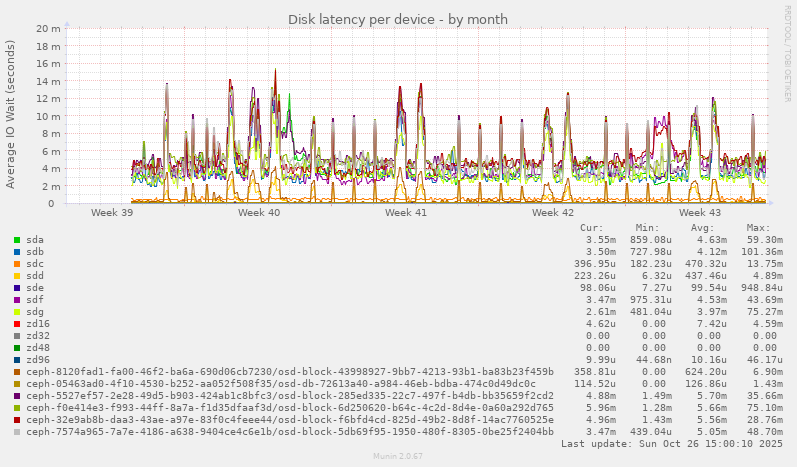Select the Week 42 axis label
797x467 pixels.
coord(553,213)
